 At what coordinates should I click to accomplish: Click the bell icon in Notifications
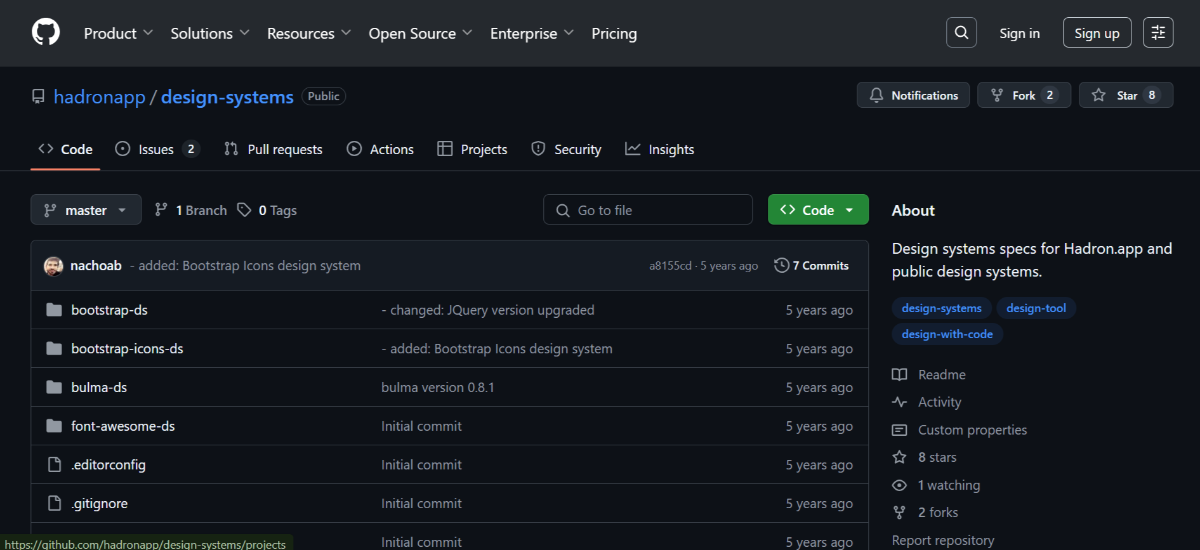click(877, 95)
